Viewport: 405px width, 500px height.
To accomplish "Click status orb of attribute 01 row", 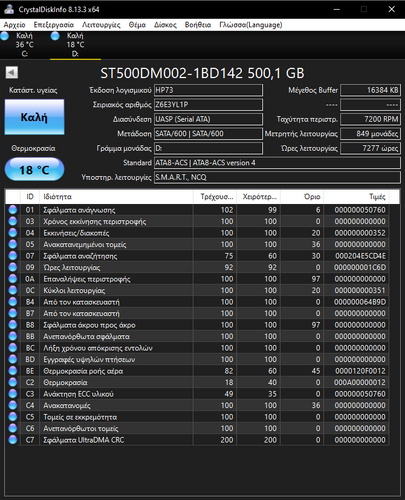I will (13, 210).
